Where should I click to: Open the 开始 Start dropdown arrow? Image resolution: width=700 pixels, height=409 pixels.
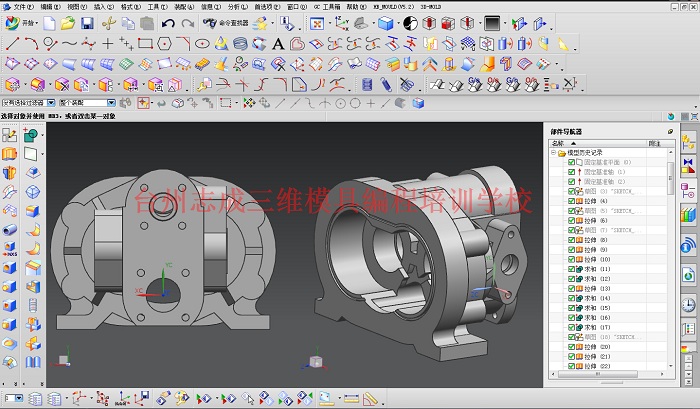pyautogui.click(x=37, y=23)
